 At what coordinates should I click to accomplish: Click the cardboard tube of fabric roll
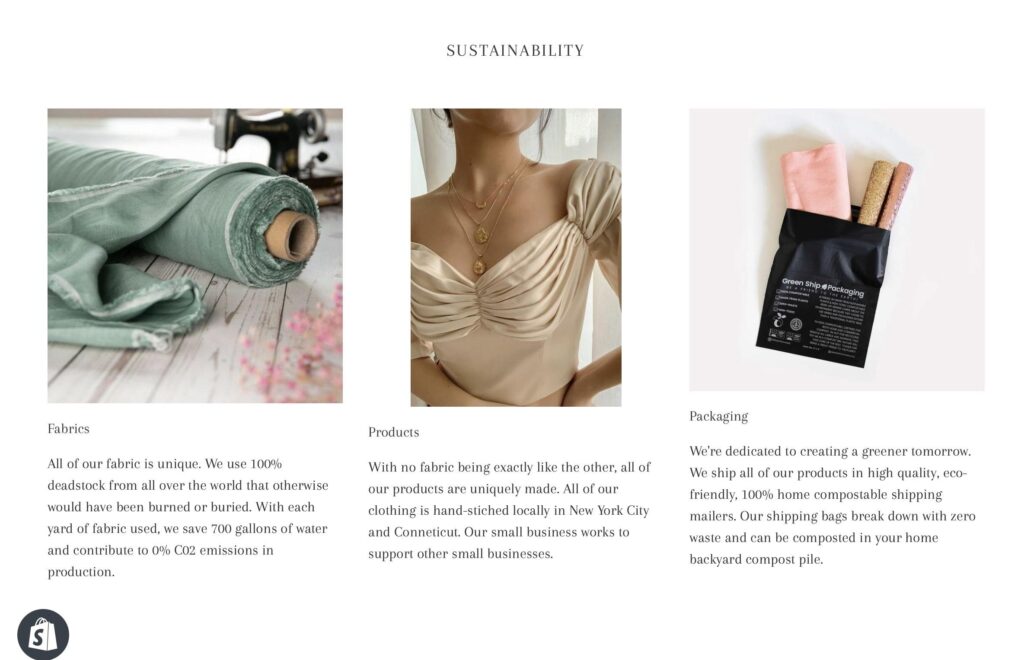(x=291, y=236)
